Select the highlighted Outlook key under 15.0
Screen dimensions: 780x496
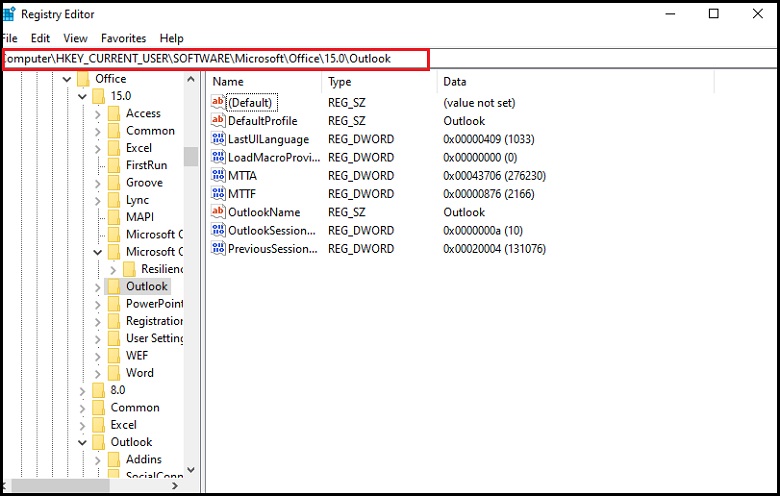[146, 287]
